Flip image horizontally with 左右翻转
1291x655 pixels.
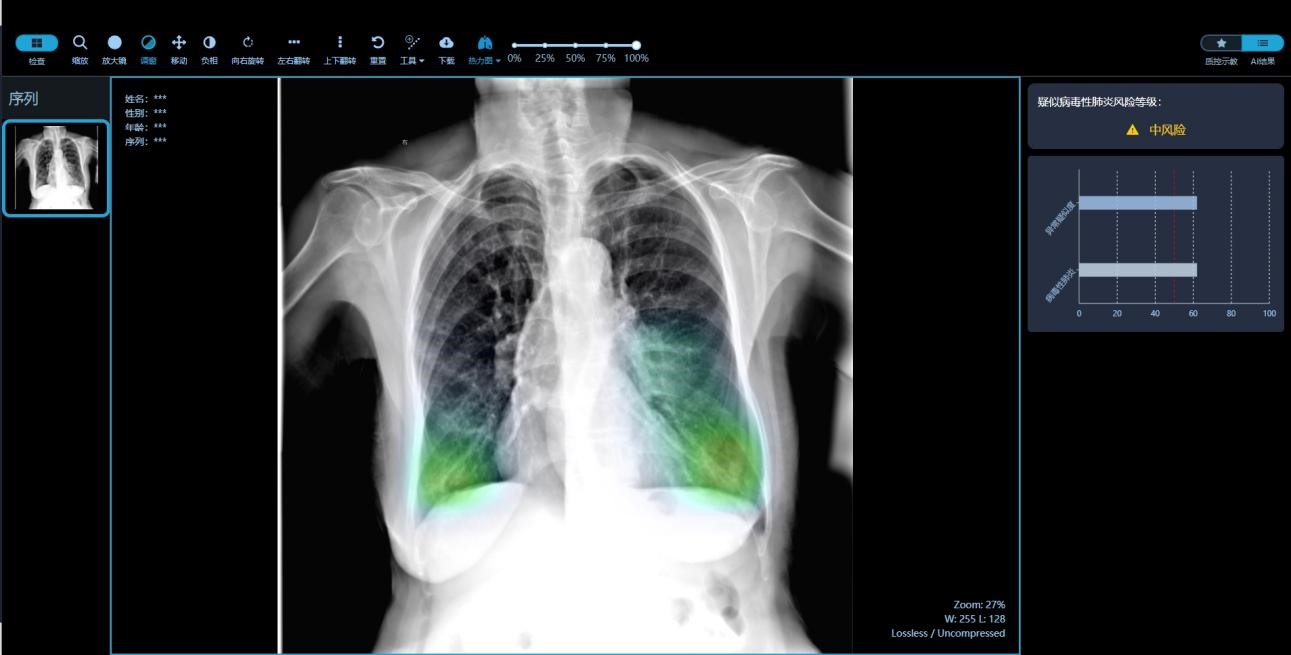(293, 43)
